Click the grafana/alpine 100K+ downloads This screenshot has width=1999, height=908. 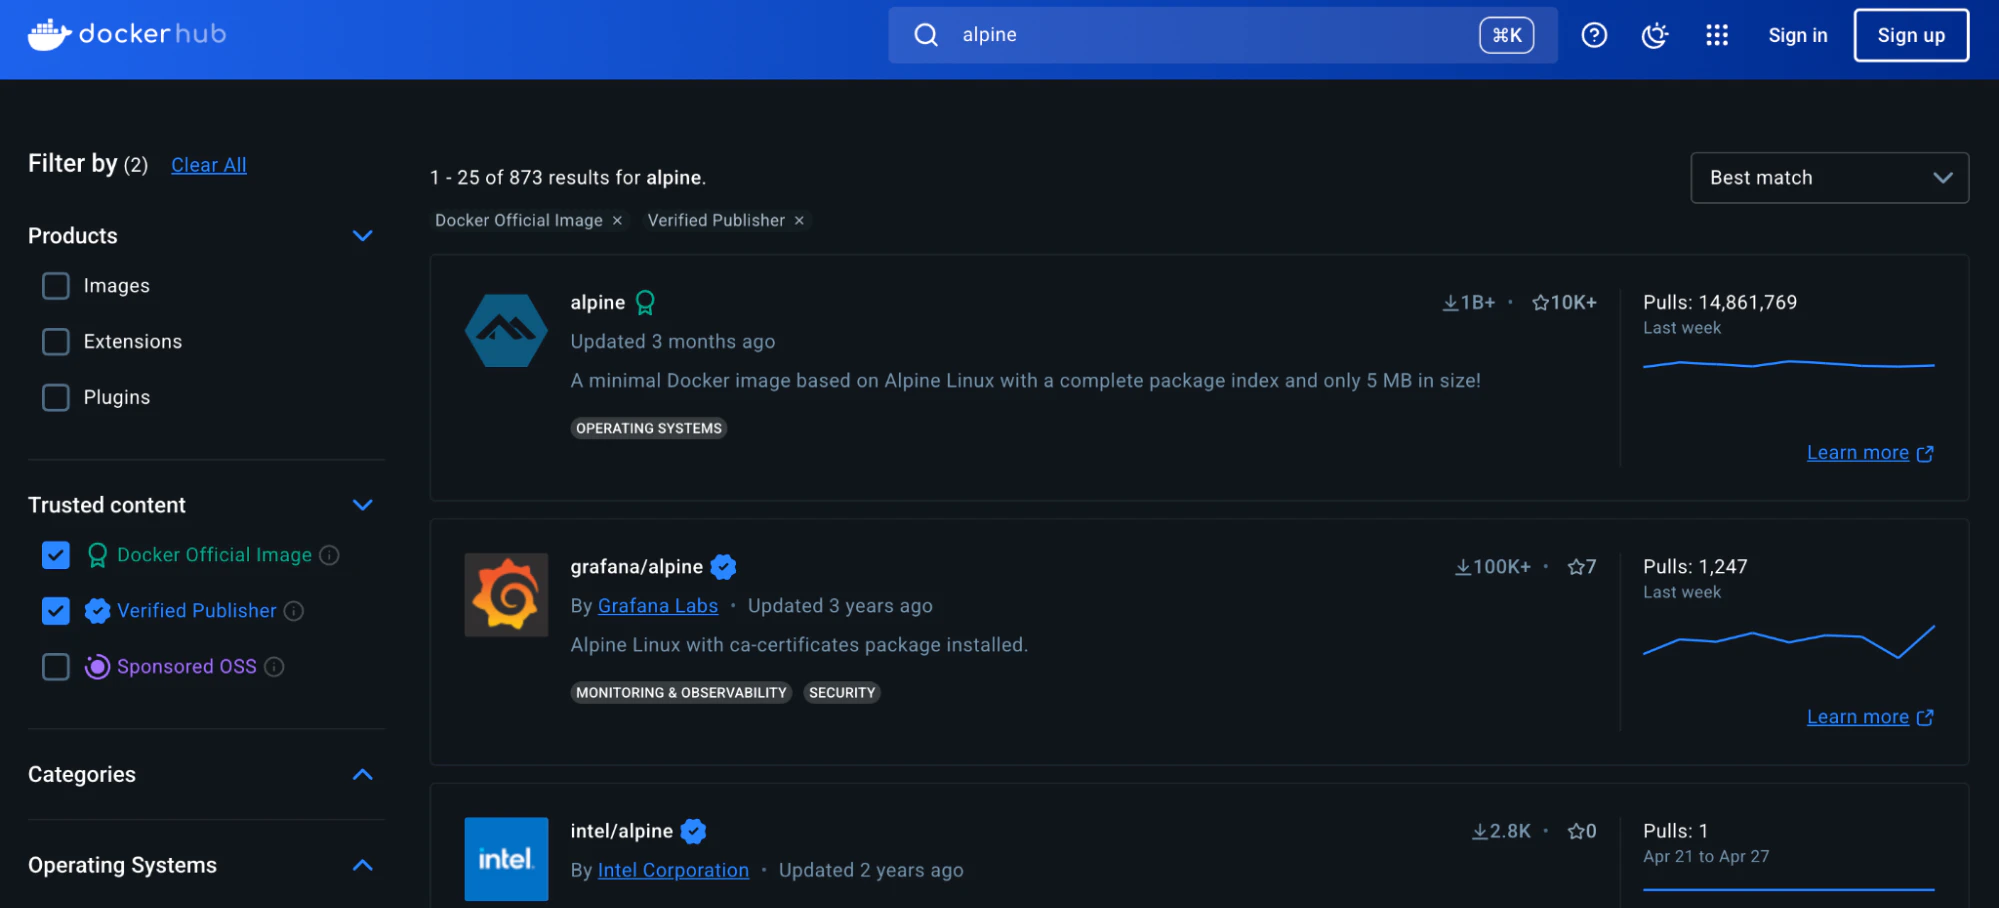coord(1492,567)
